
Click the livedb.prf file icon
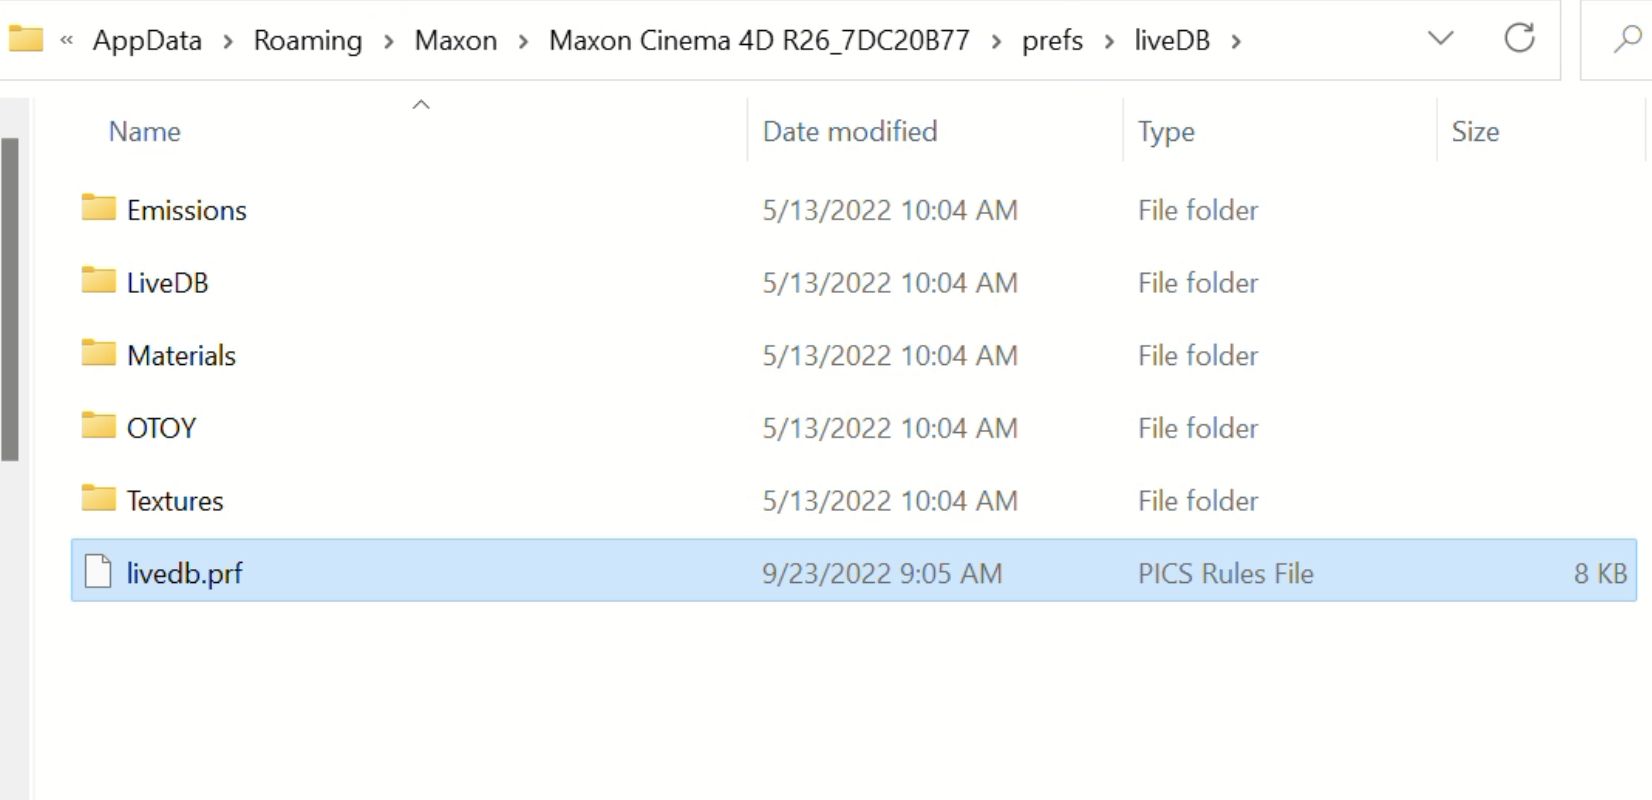pyautogui.click(x=98, y=572)
